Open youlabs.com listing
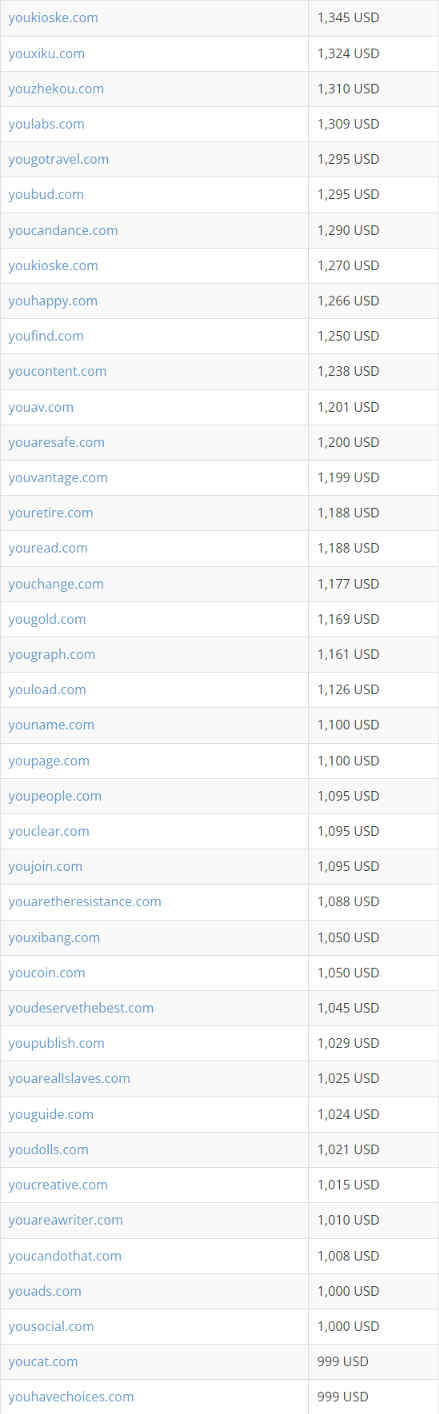Screen dimensions: 439x1414 pos(46,124)
